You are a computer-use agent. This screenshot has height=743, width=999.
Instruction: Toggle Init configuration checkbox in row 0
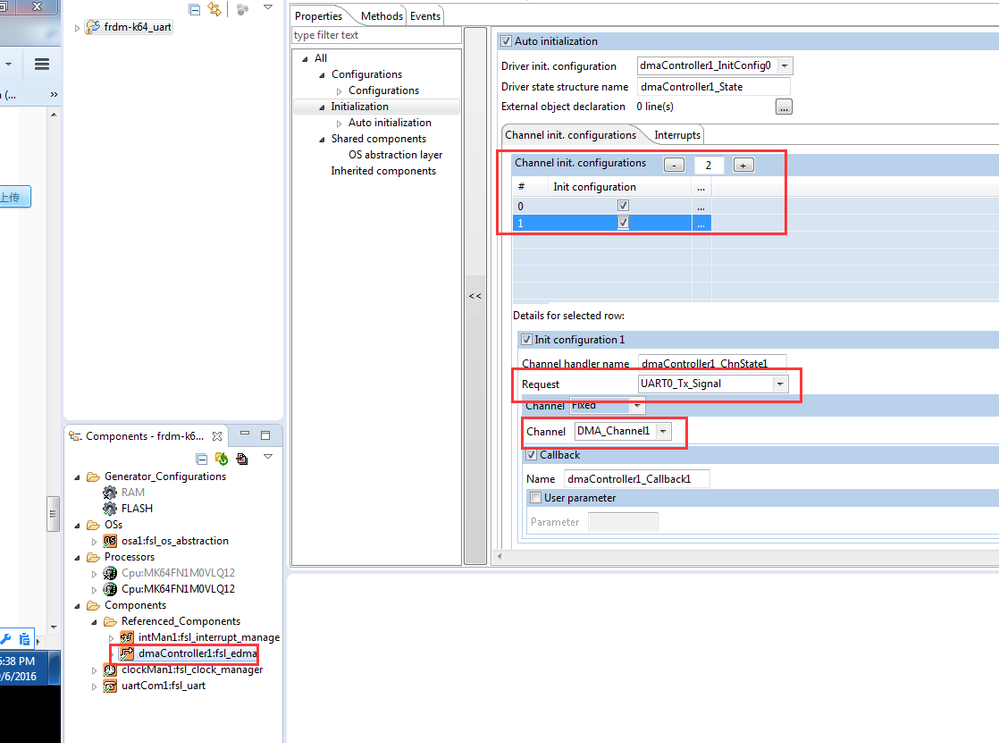tap(623, 205)
